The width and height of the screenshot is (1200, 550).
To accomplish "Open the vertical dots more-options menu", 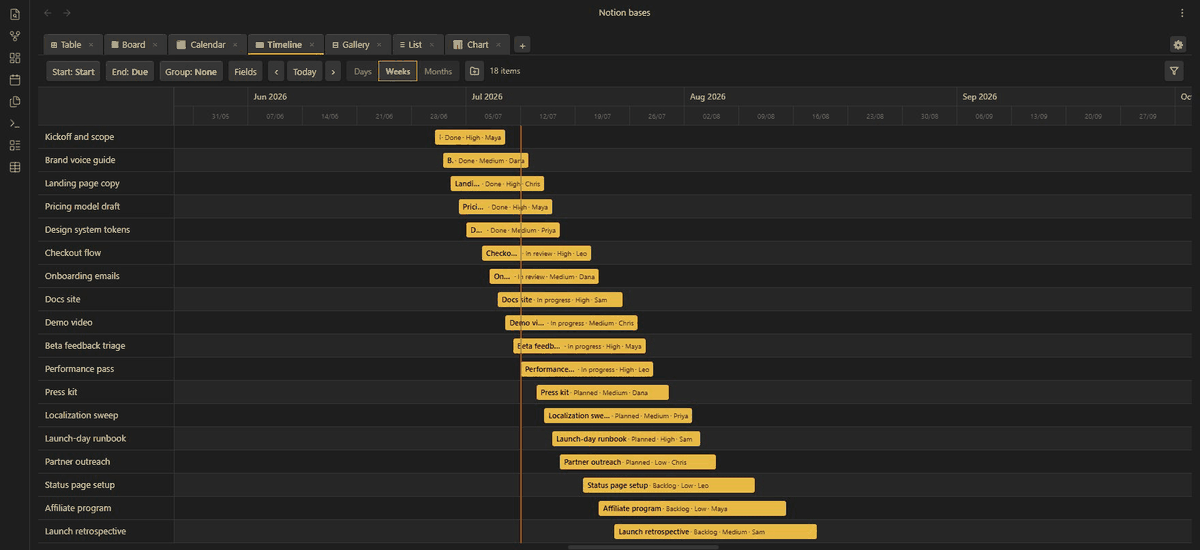I will click(1182, 13).
